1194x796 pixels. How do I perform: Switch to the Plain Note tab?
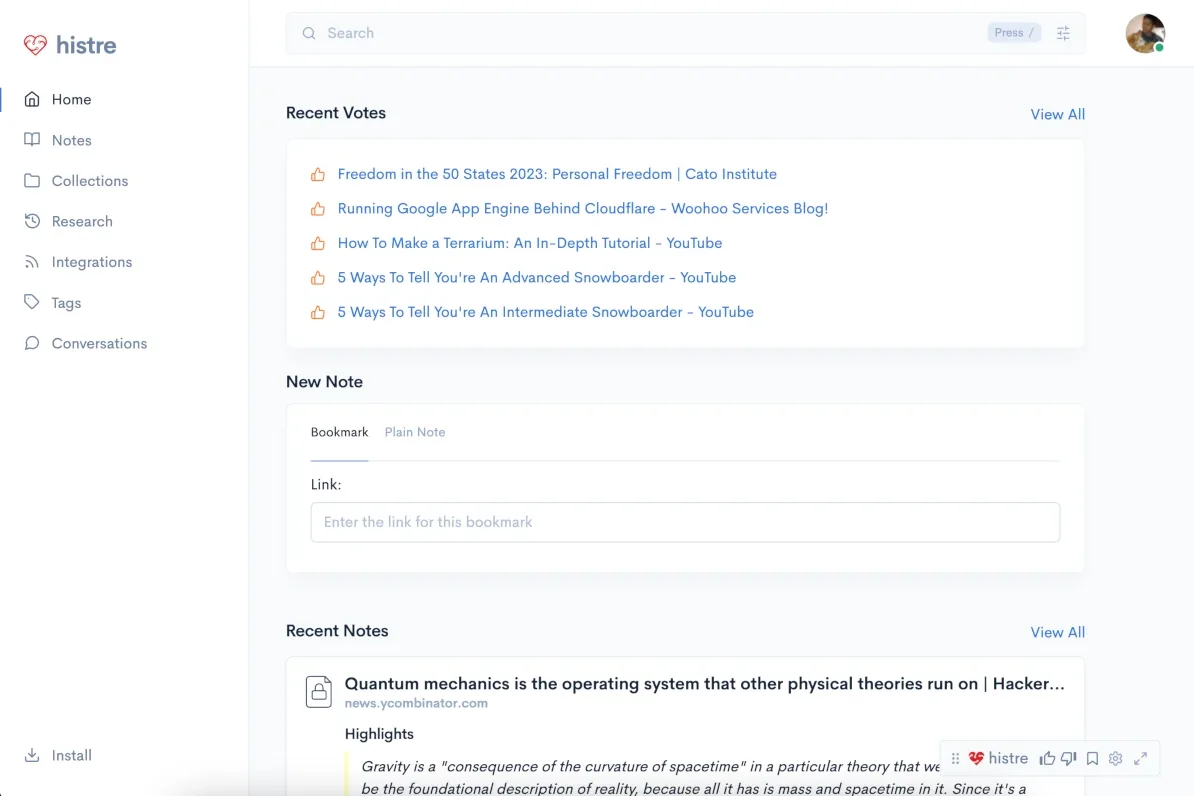pyautogui.click(x=415, y=432)
